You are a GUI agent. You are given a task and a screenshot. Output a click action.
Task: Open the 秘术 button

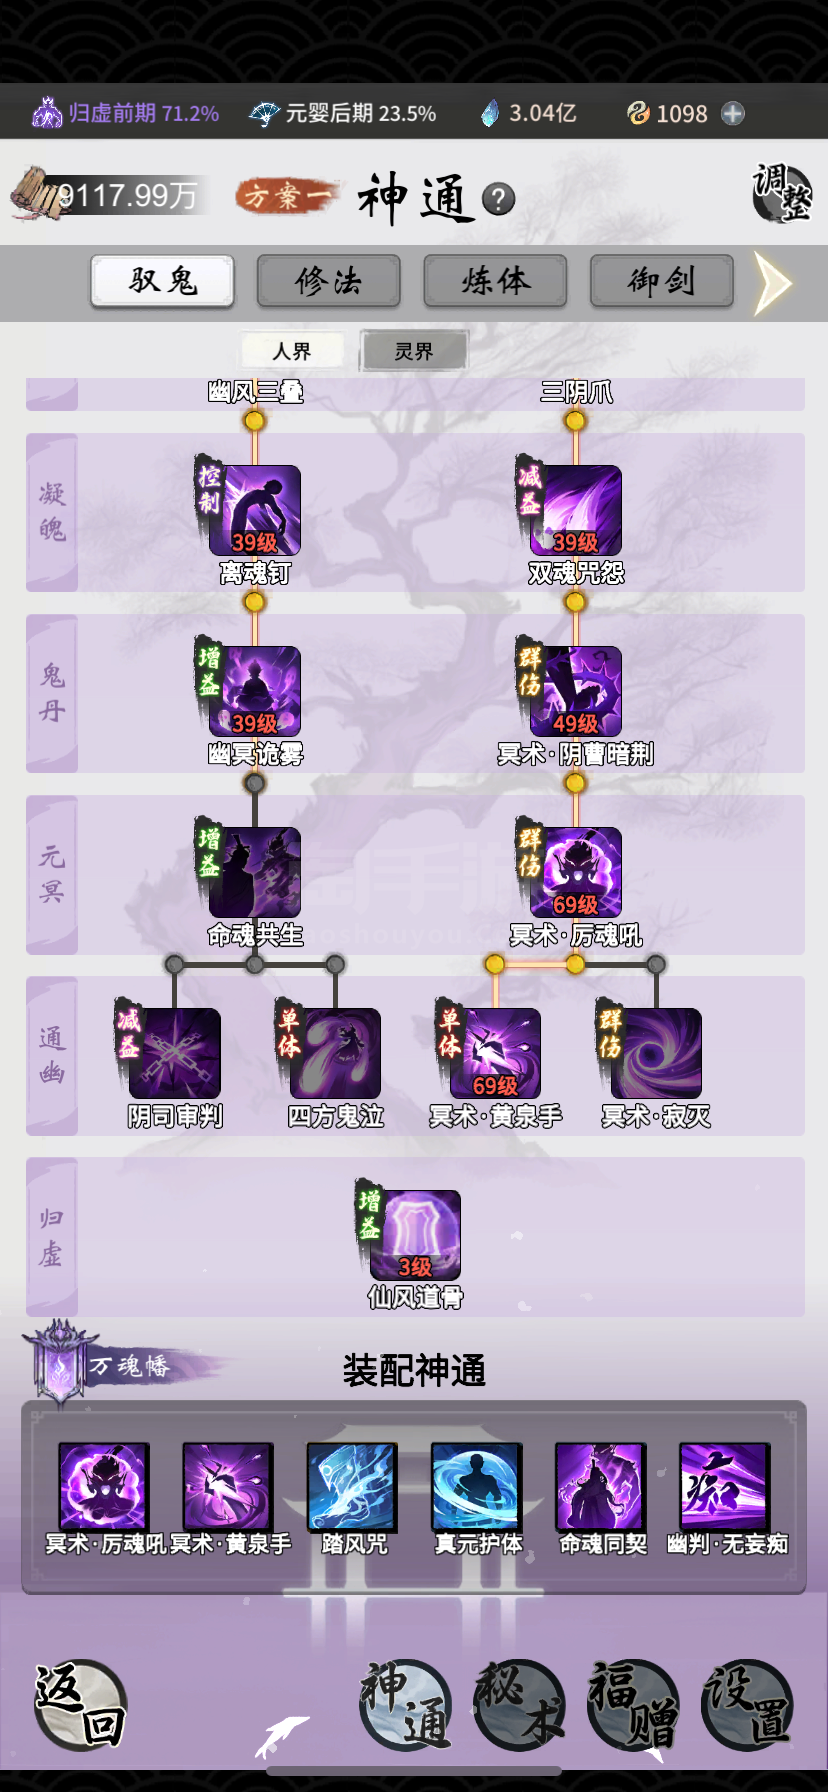[520, 1703]
